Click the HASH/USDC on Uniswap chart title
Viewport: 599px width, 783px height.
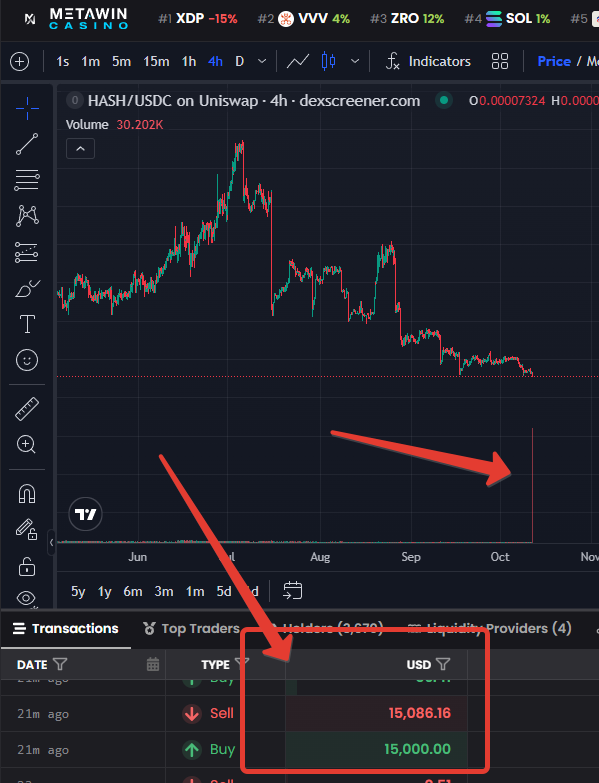click(x=254, y=101)
